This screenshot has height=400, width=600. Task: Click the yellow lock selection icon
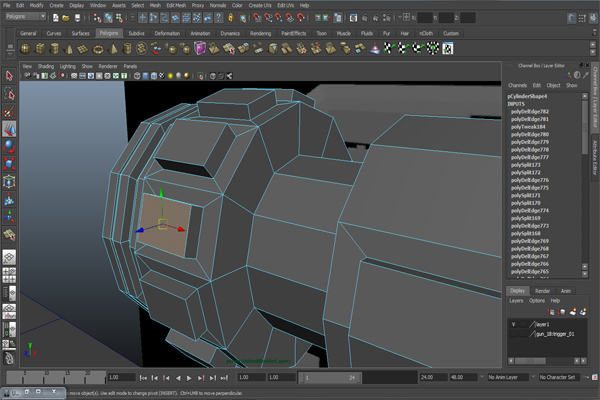(x=231, y=18)
